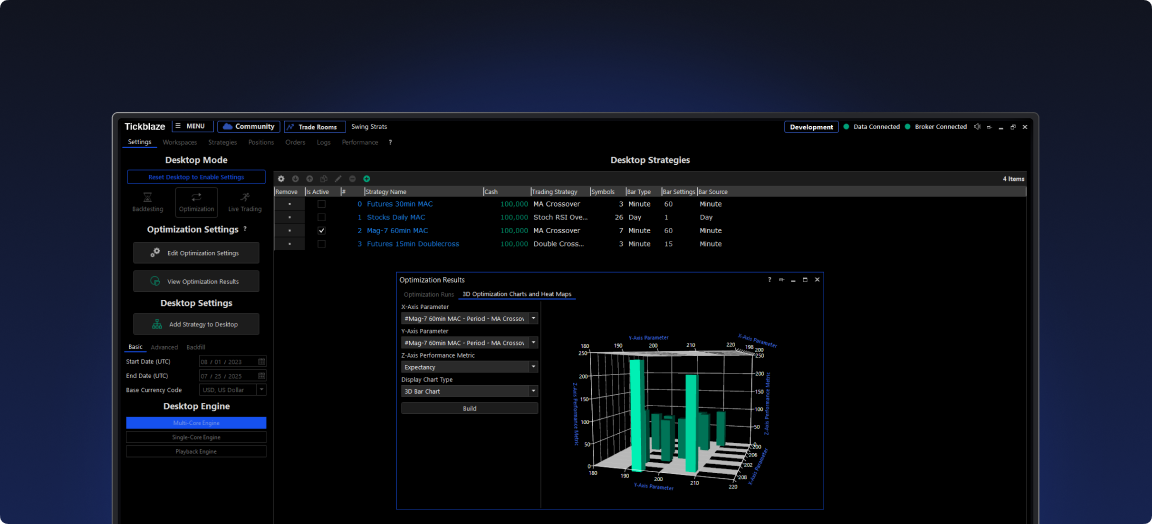Click the End Date input field
The width and height of the screenshot is (1152, 524).
[x=227, y=375]
